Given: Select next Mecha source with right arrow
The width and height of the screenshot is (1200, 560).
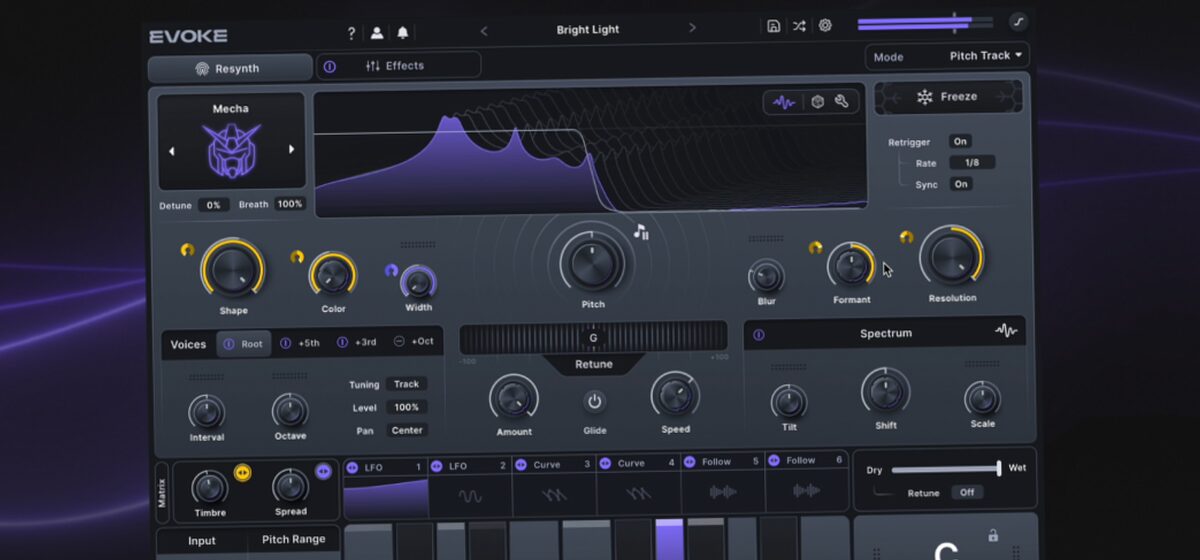Looking at the screenshot, I should (x=292, y=149).
